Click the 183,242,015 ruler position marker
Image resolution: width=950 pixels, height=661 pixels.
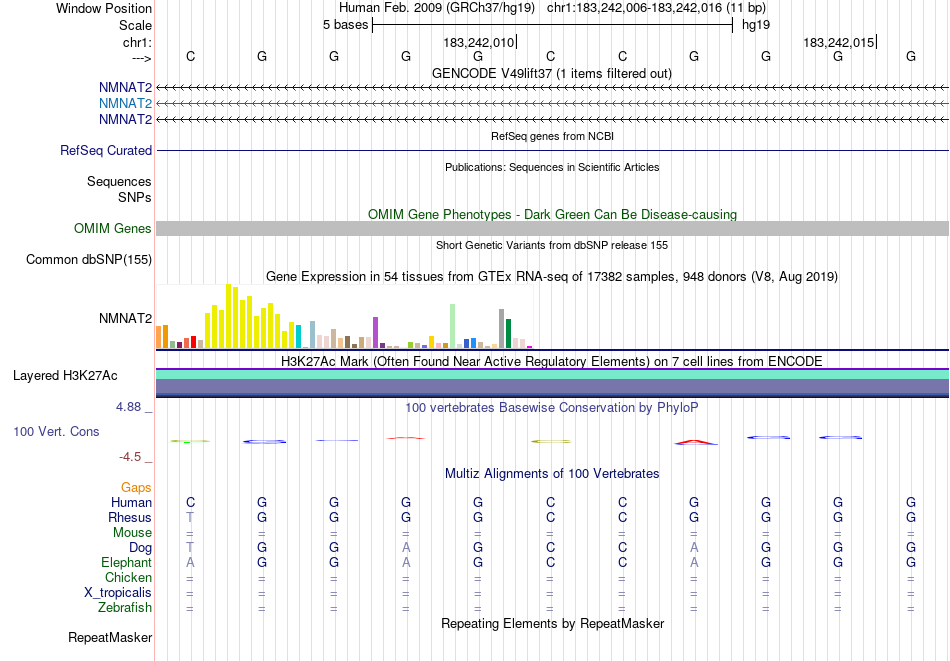[x=840, y=42]
